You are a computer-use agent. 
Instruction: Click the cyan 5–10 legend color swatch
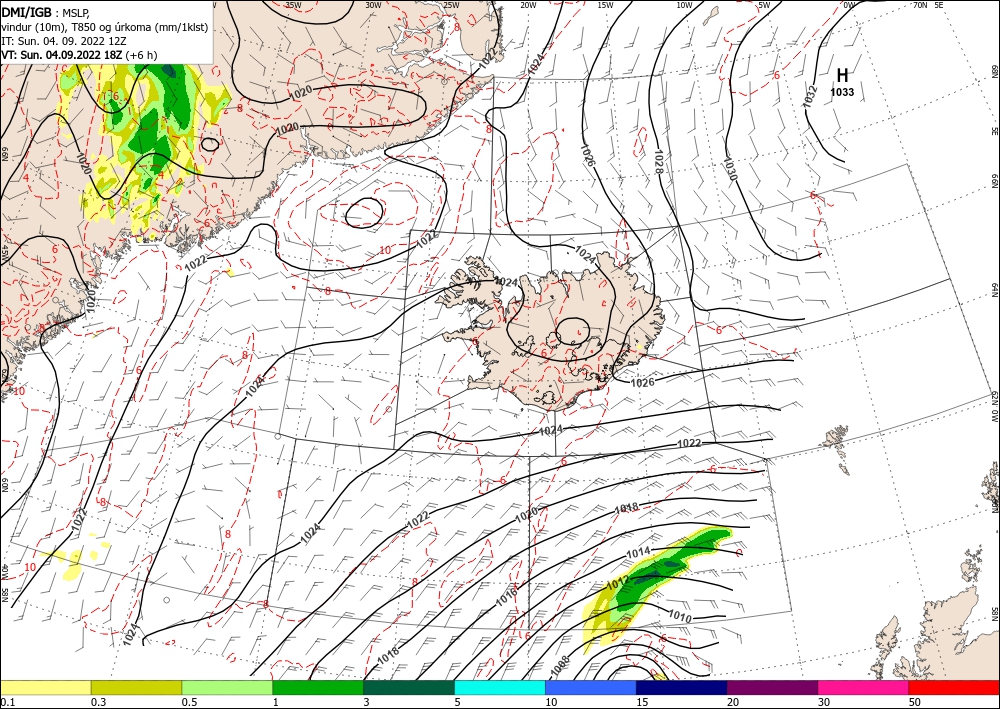pos(500,687)
